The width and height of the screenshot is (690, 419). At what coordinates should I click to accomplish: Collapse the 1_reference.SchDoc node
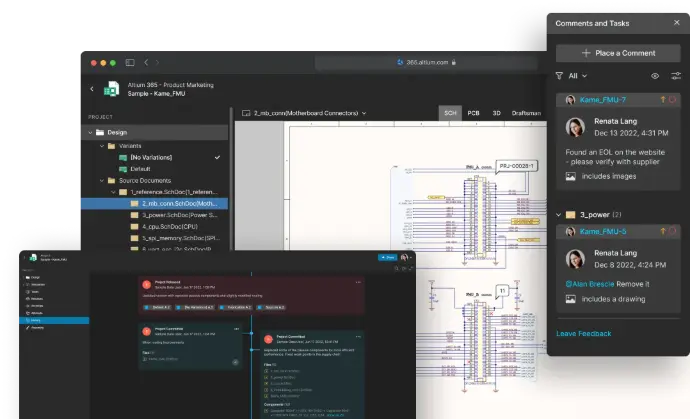pyautogui.click(x=113, y=192)
